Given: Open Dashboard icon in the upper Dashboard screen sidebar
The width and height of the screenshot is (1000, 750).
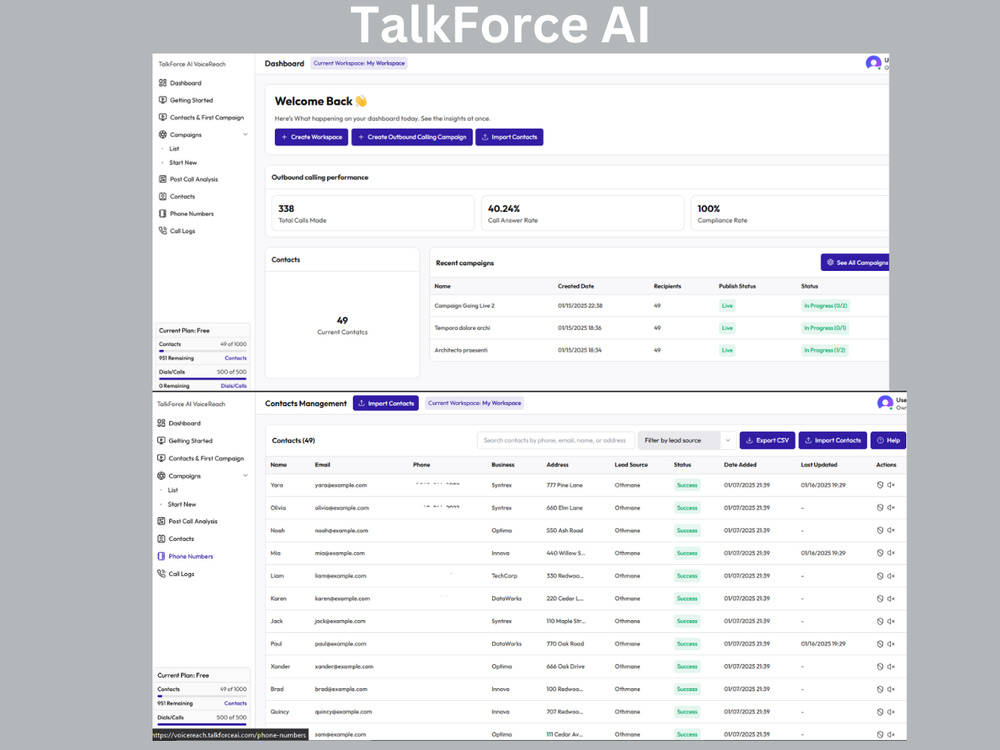Looking at the screenshot, I should pyautogui.click(x=163, y=83).
